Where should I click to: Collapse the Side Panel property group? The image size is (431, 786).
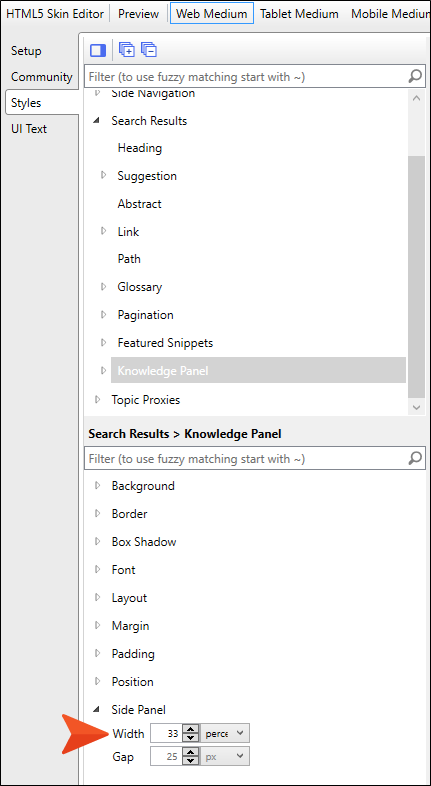[x=98, y=710]
